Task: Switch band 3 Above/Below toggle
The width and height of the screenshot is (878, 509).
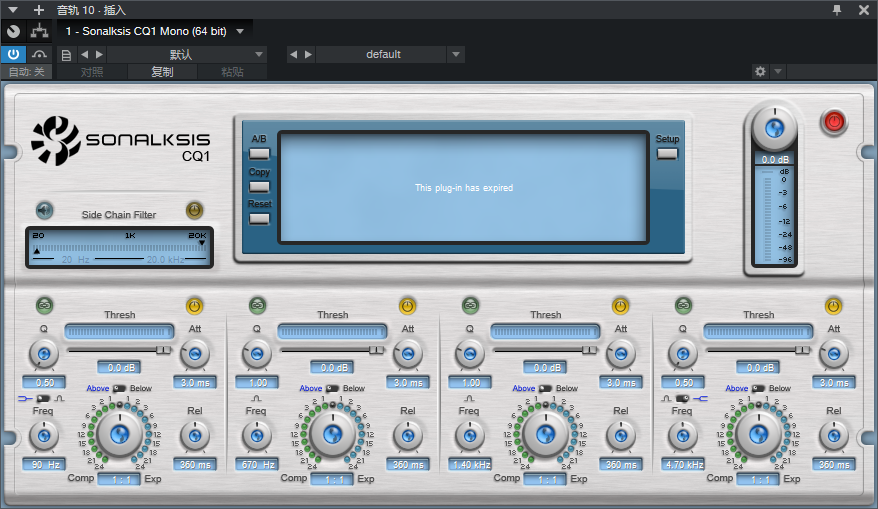Action: (545, 388)
